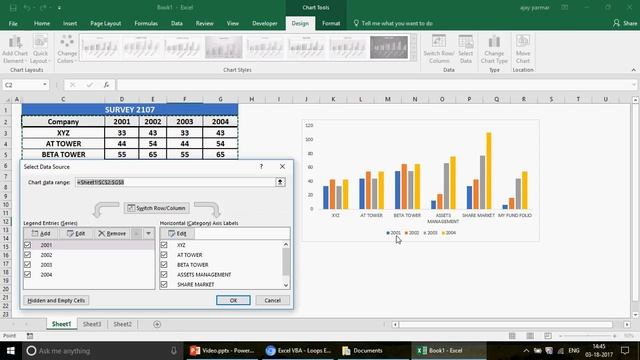Open Quick Layout gallery

point(40,49)
